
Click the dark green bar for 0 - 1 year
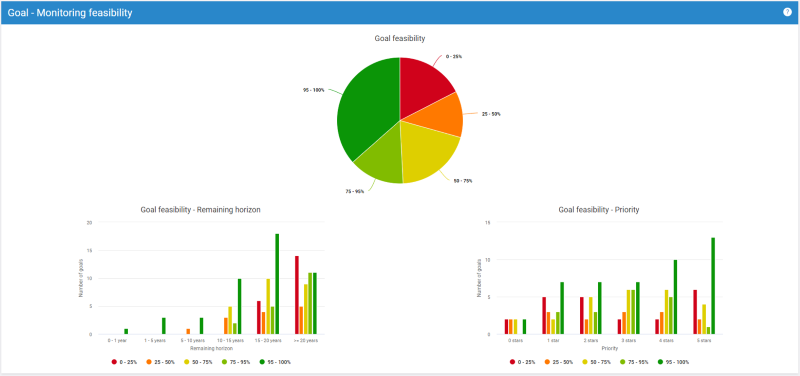tap(126, 332)
